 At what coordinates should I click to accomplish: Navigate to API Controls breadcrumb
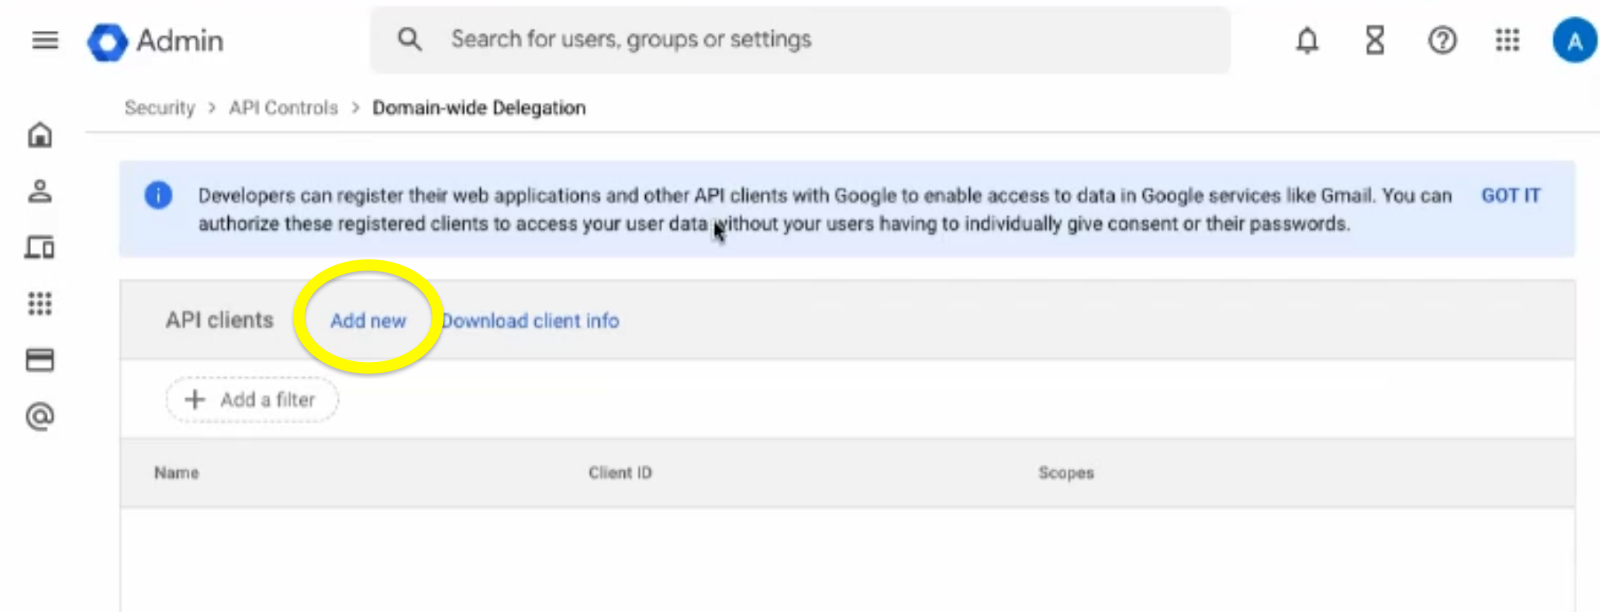click(283, 108)
